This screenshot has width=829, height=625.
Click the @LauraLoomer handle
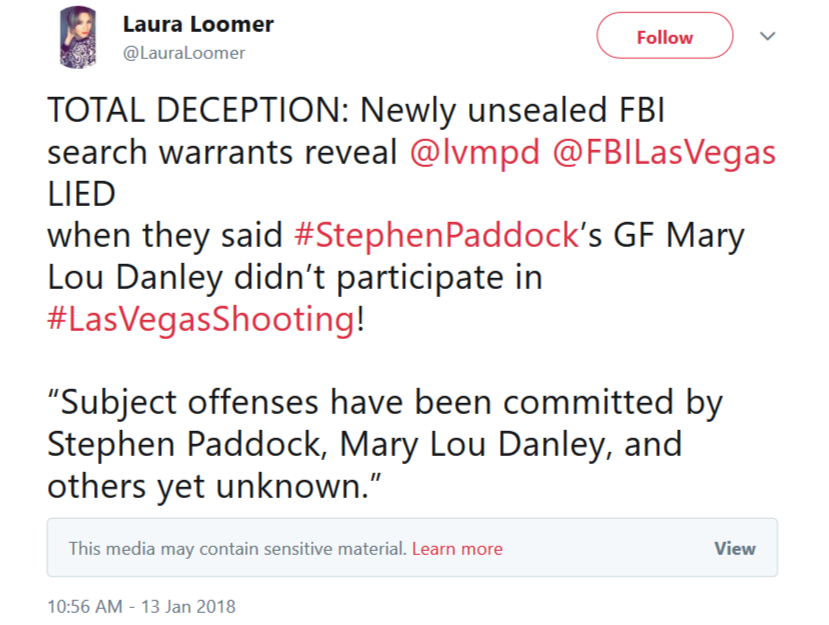tap(184, 53)
